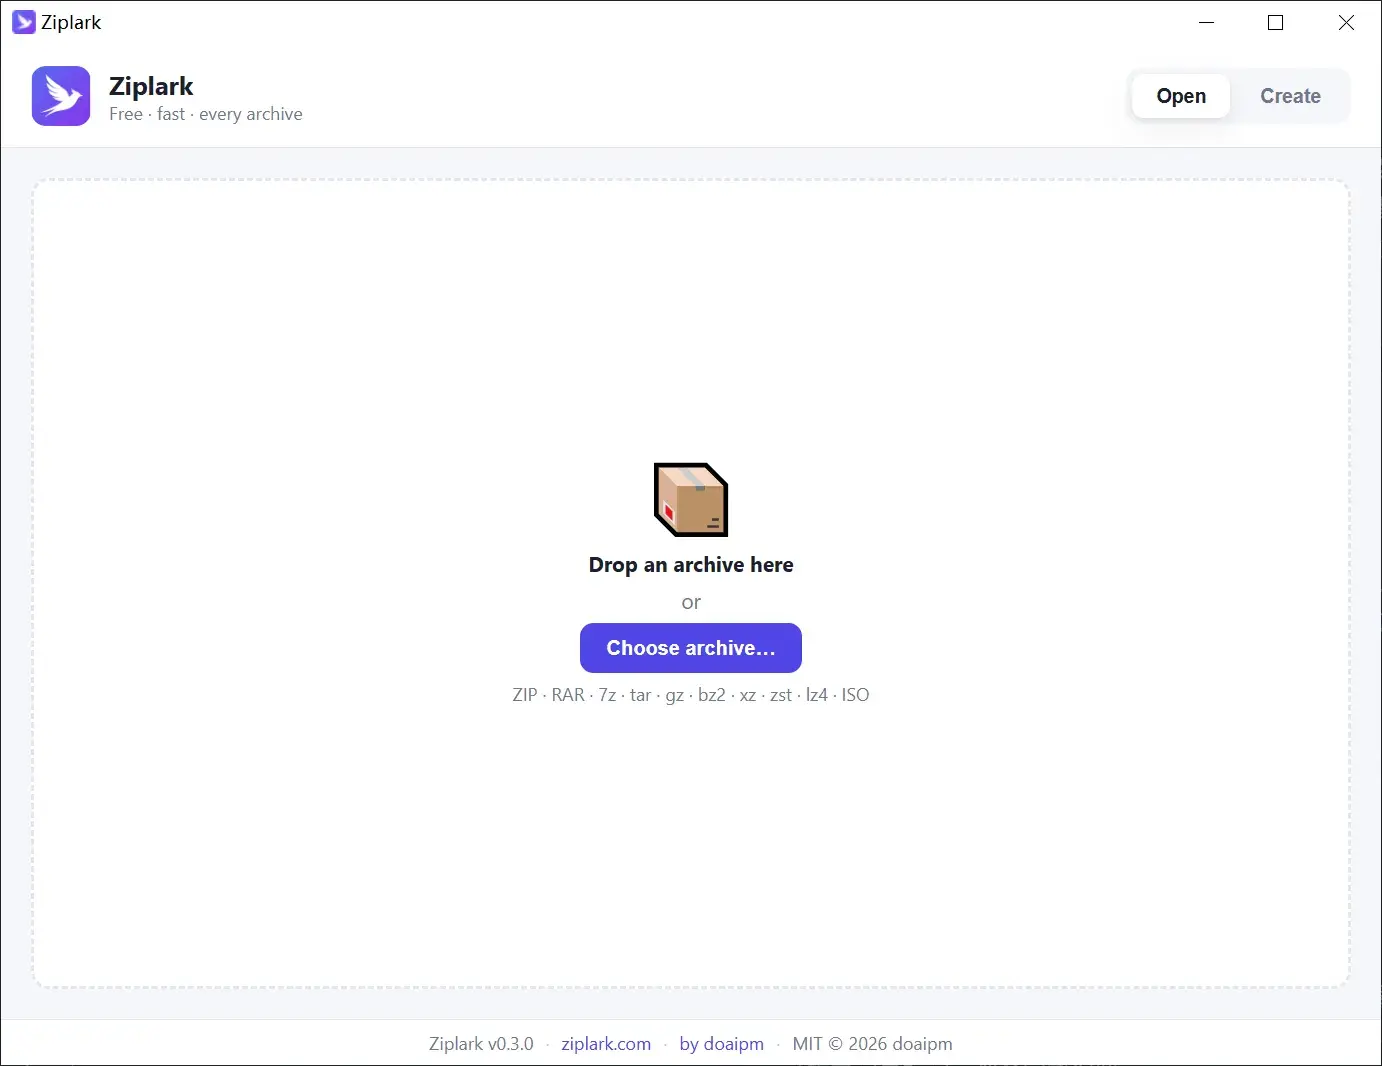Screen dimensions: 1382x1066
Task: Open the ziplark.com link
Action: tap(606, 1044)
